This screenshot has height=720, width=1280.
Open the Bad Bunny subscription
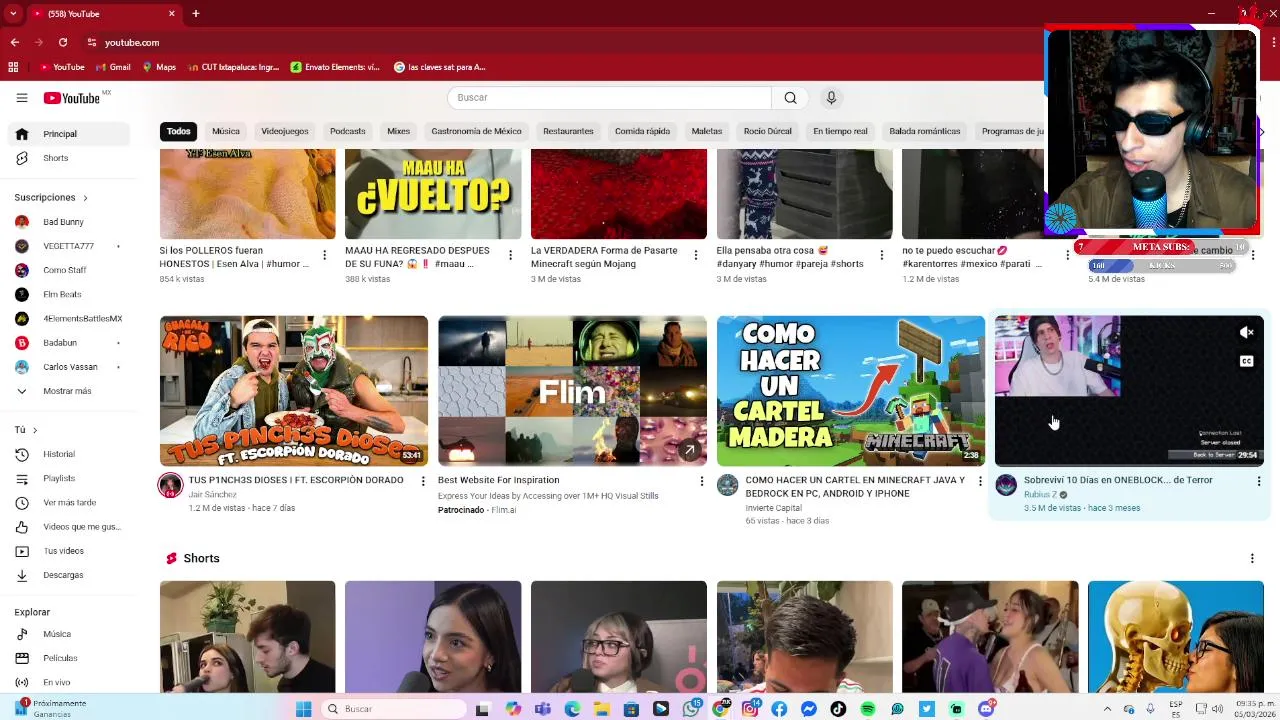pos(68,222)
